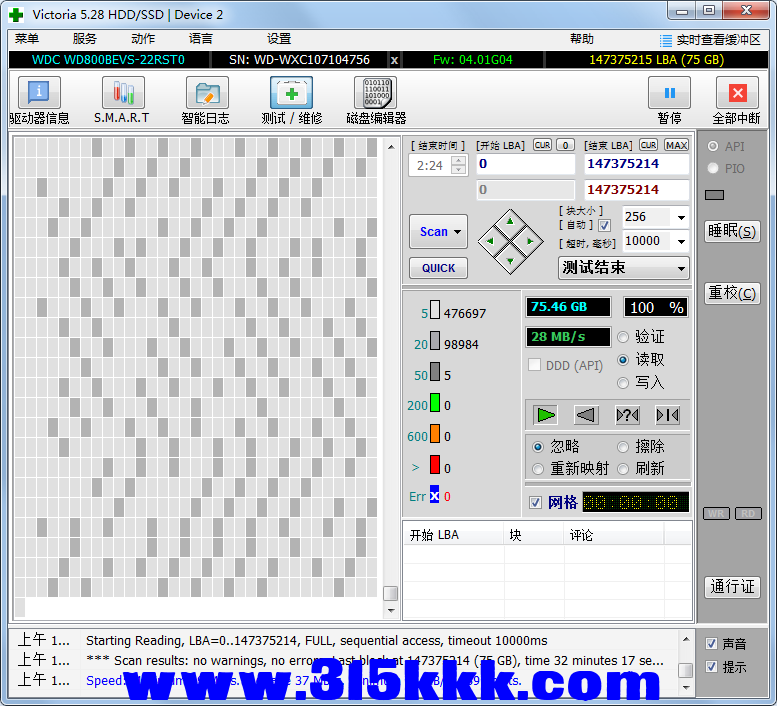Screen dimensions: 777x706
Task: Click the CUR button beside End LBA
Action: (x=648, y=145)
